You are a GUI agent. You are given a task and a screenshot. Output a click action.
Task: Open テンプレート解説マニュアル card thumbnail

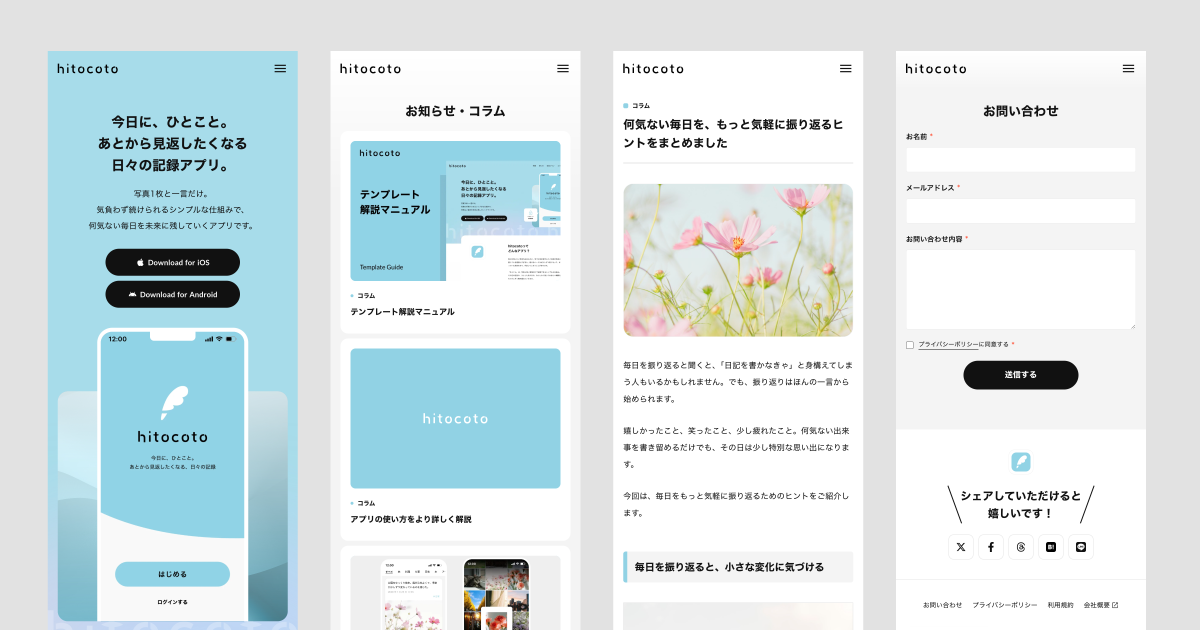pyautogui.click(x=455, y=211)
